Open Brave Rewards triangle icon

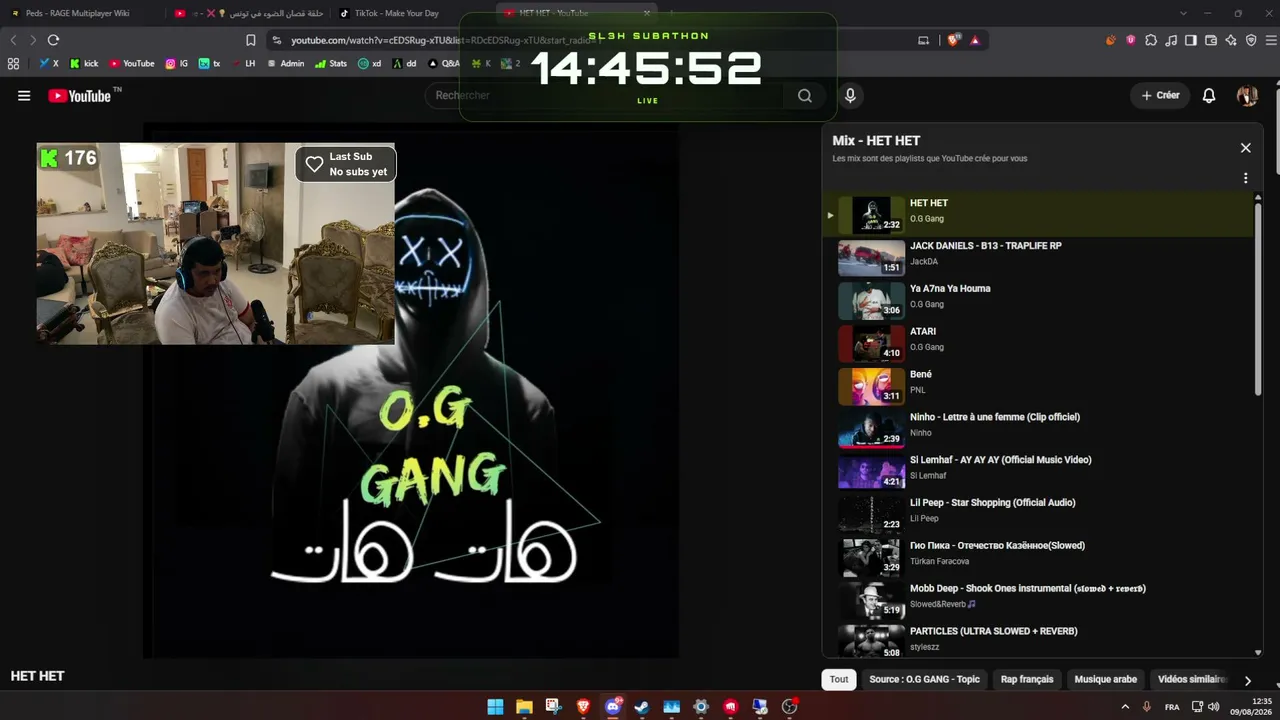[x=974, y=40]
